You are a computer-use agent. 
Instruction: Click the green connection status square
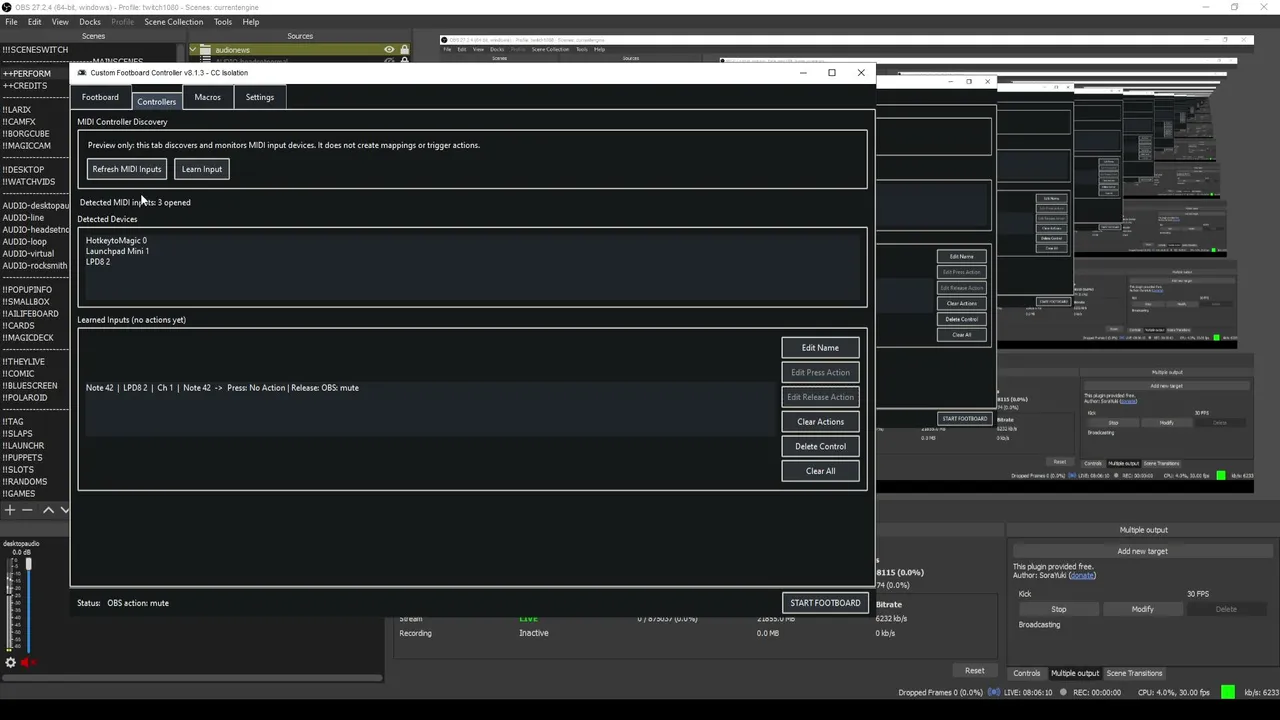[1227, 692]
